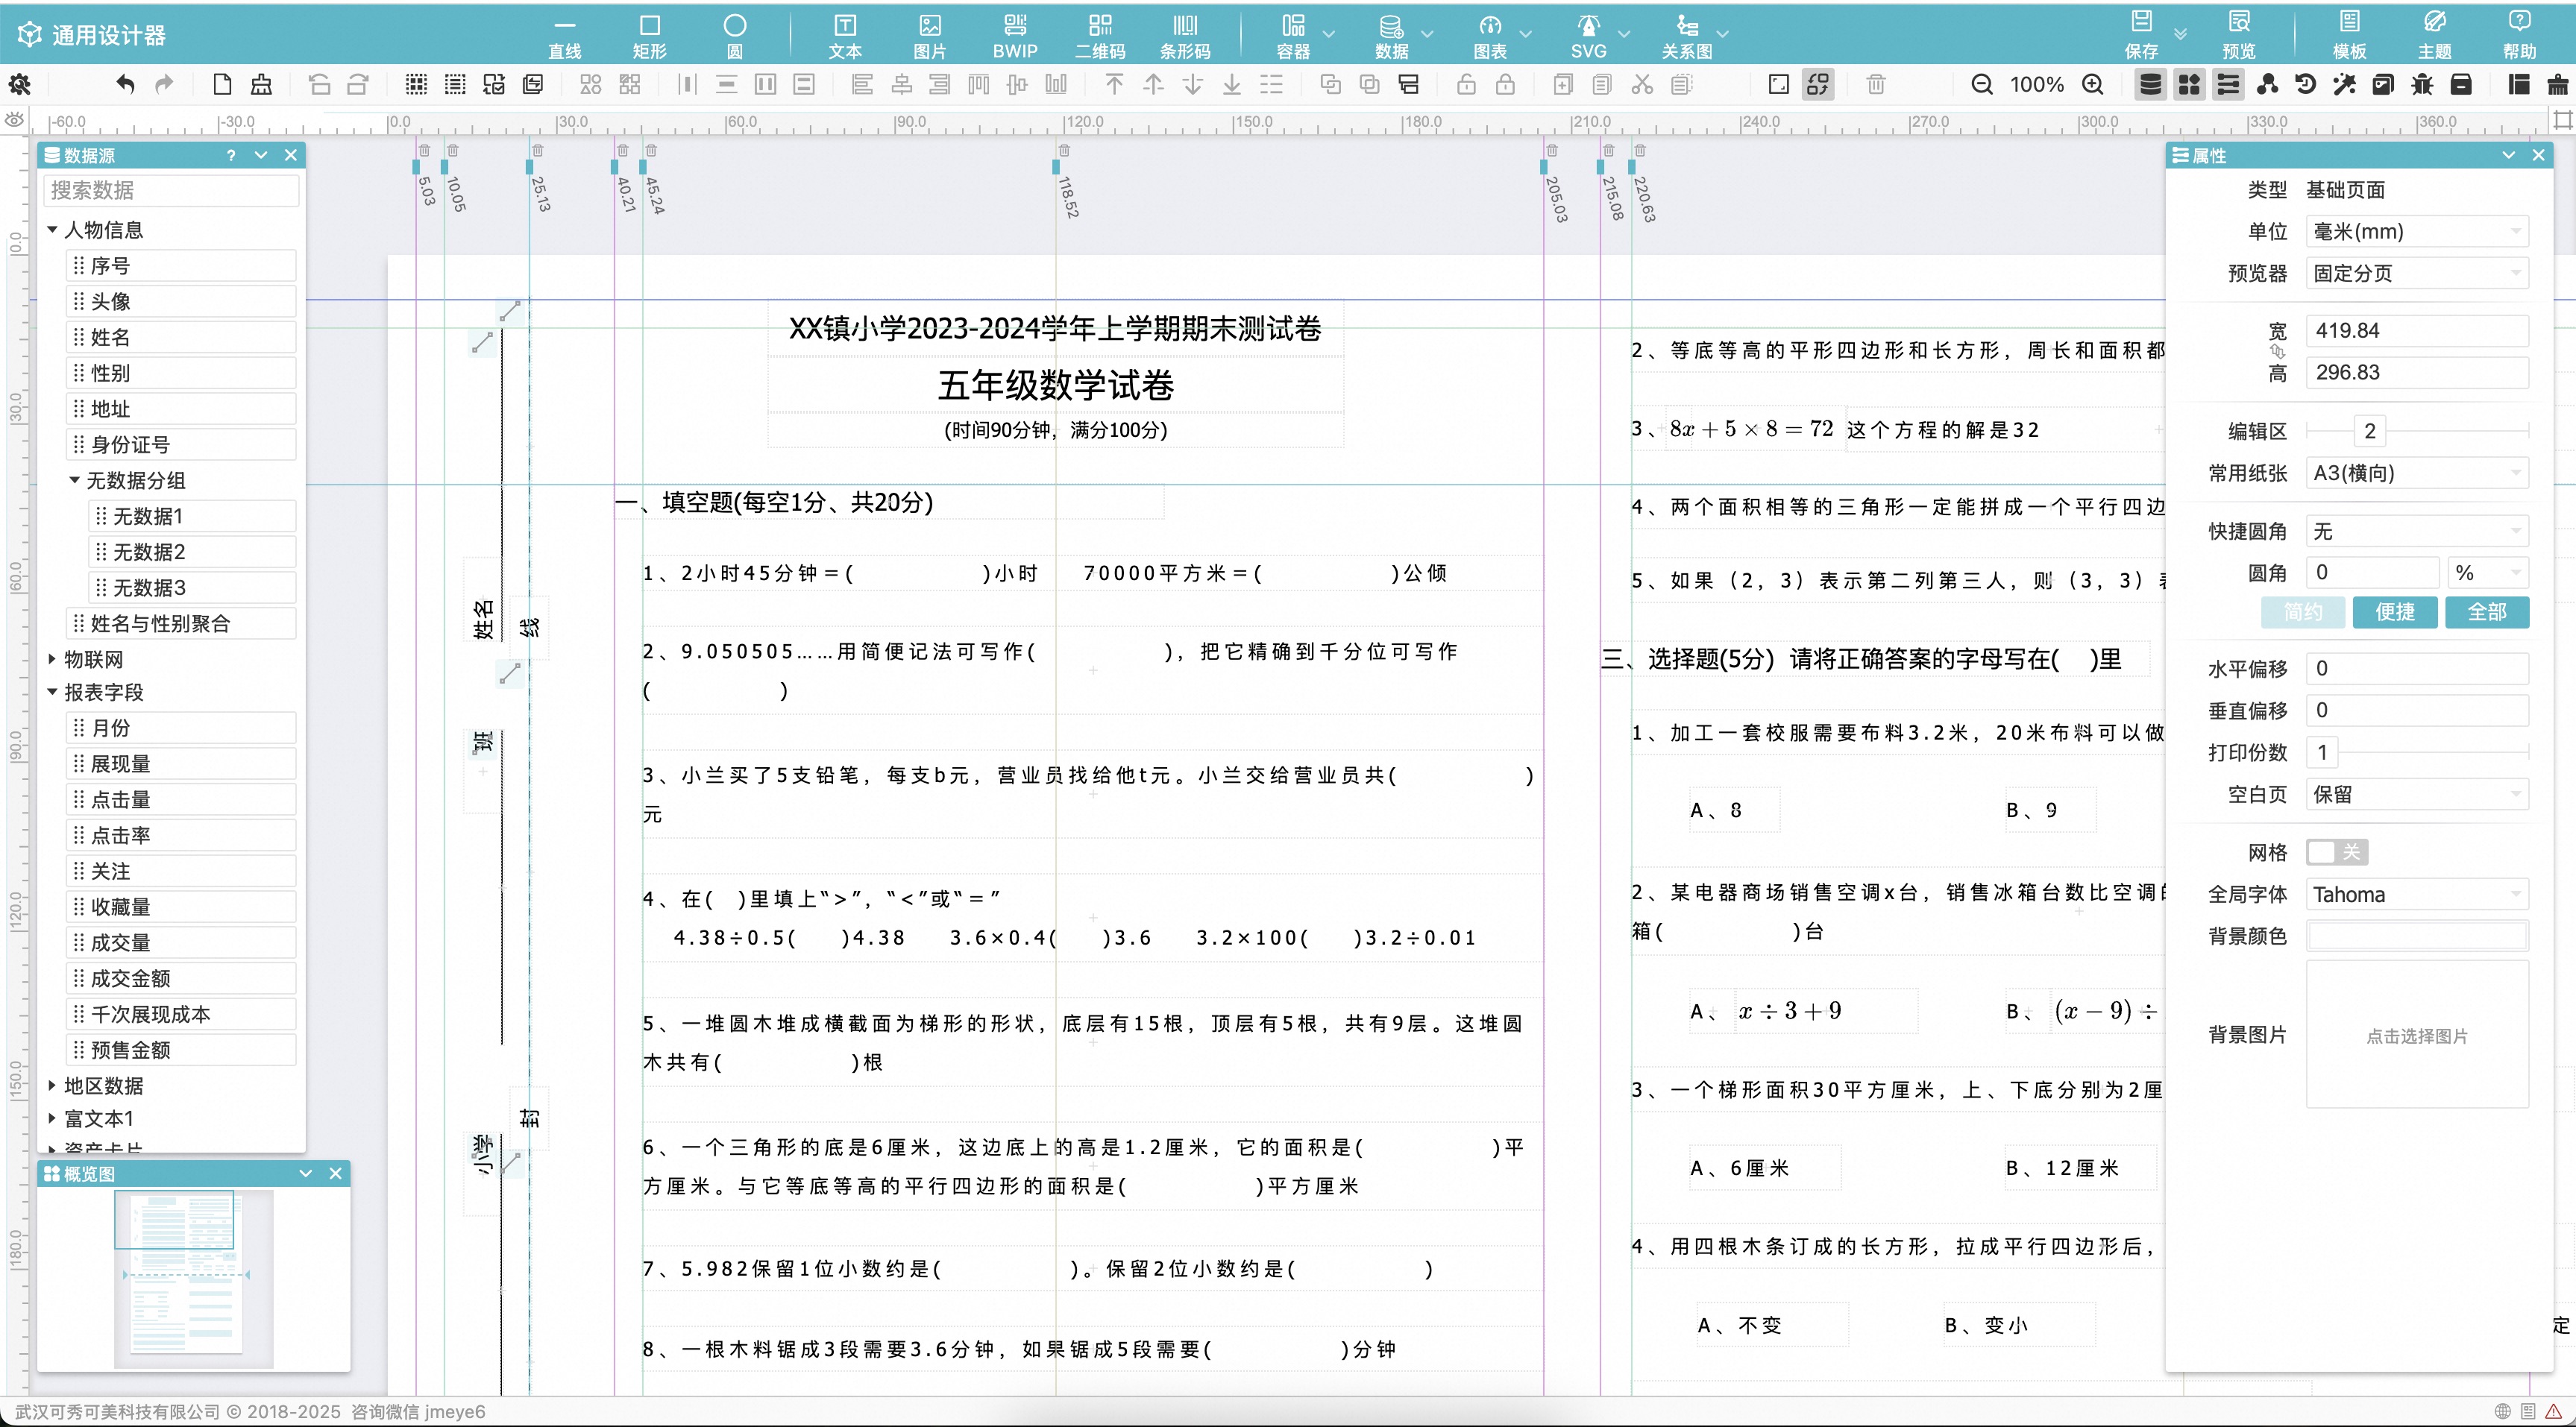Click the history clock icon in toolbar
Viewport: 2576px width, 1427px height.
tap(2305, 85)
